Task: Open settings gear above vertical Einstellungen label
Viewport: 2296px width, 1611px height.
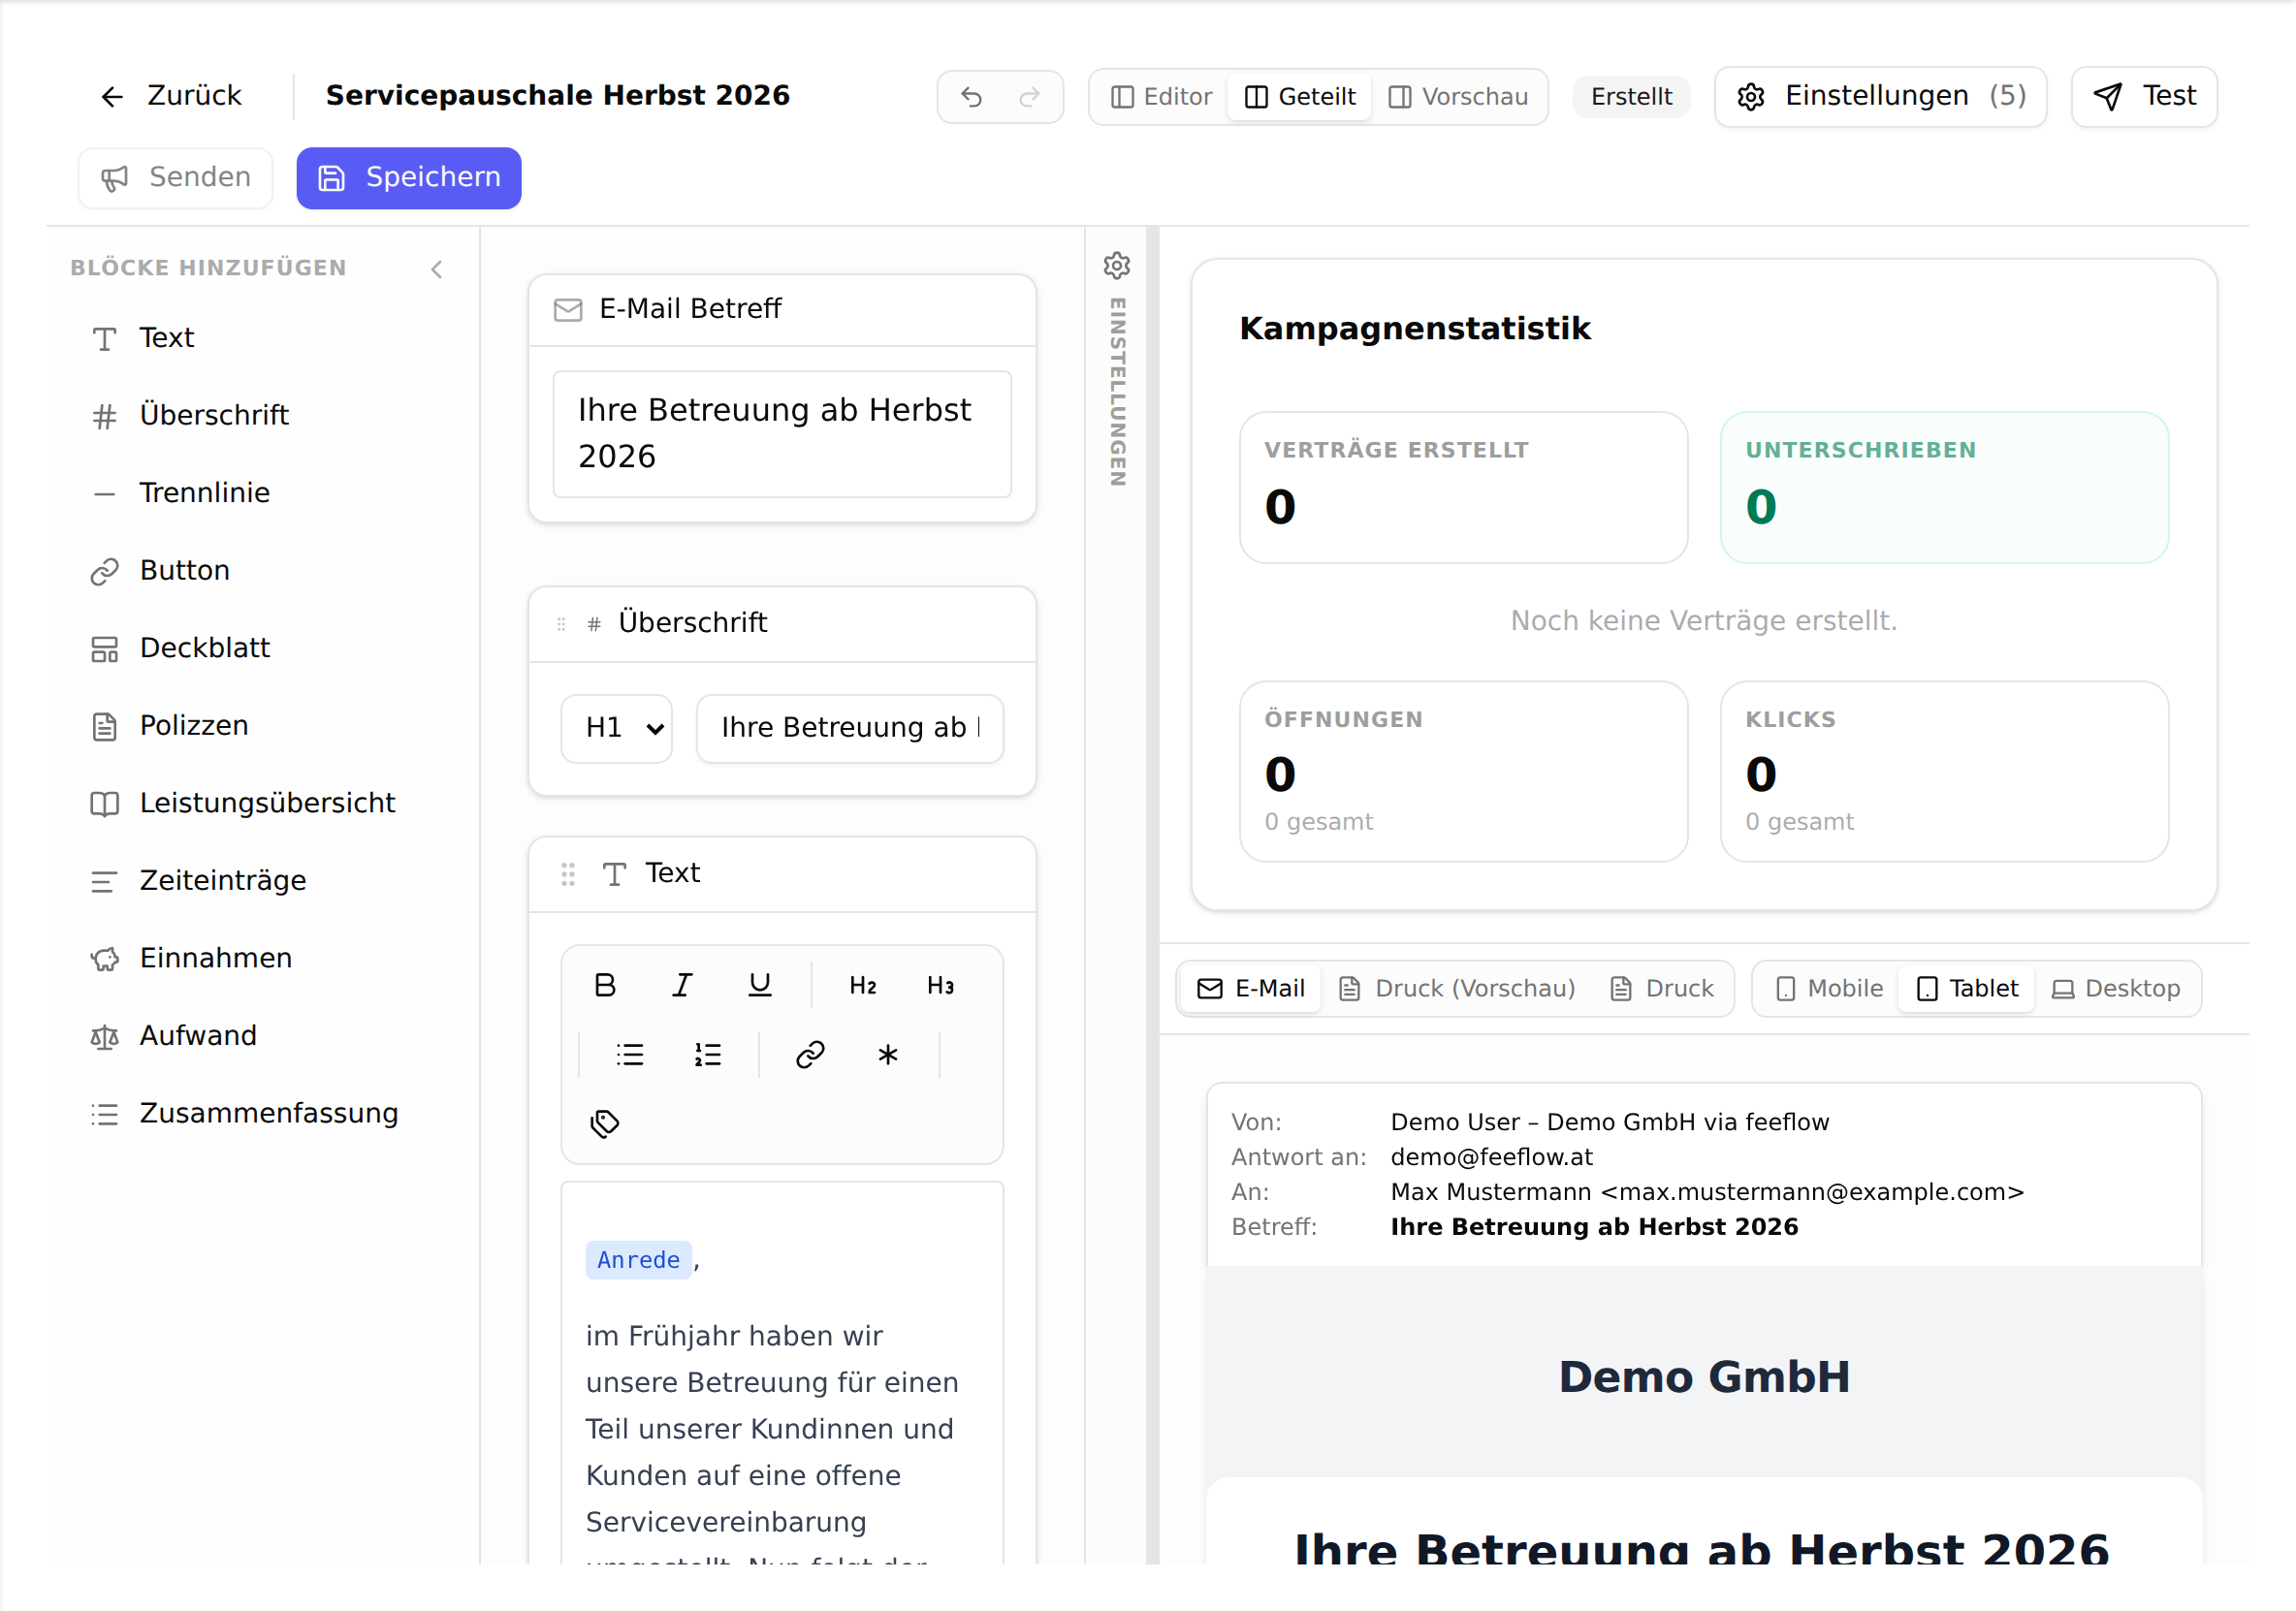Action: [x=1117, y=265]
